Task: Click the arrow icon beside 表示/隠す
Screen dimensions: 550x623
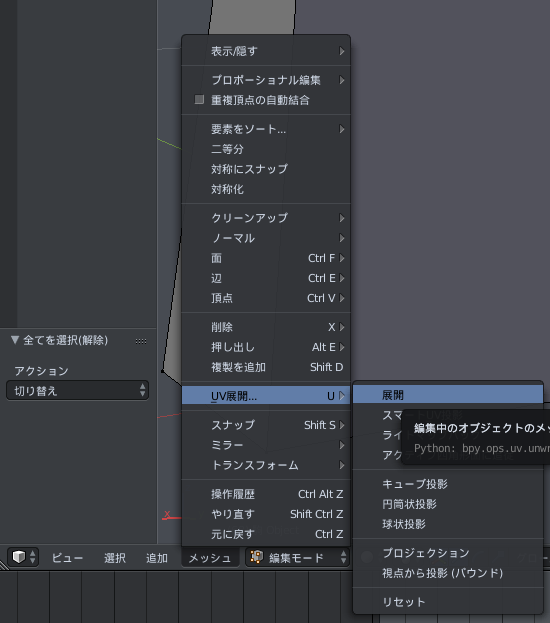Action: pyautogui.click(x=341, y=51)
